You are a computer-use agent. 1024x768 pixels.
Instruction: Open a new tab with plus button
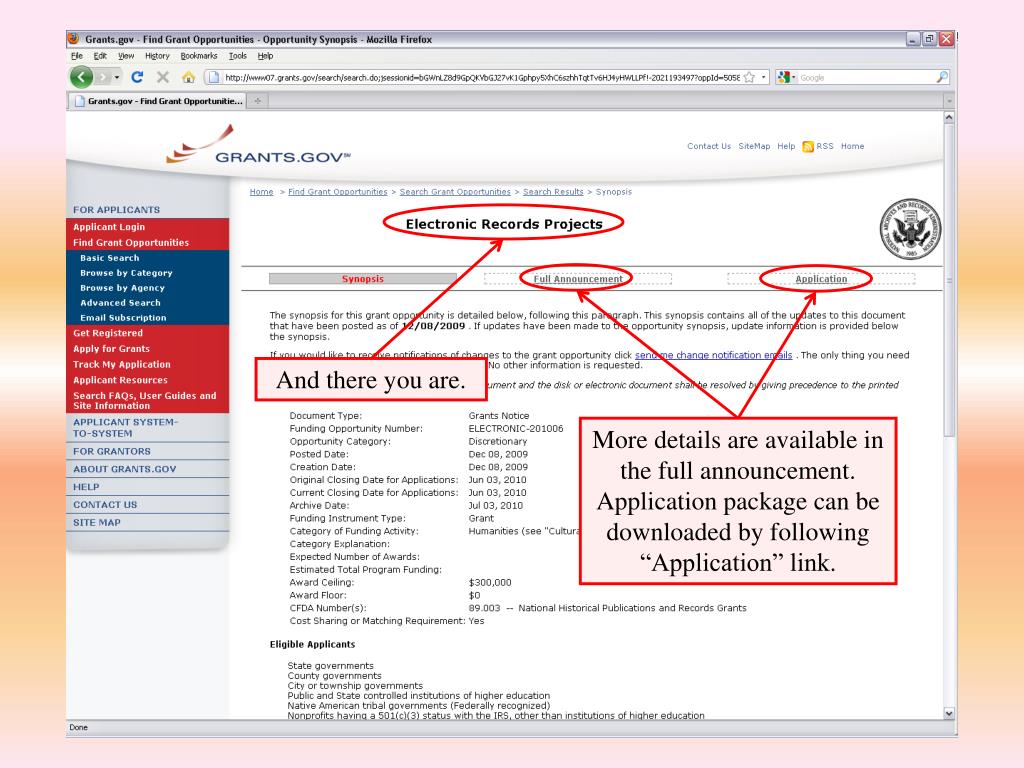(x=258, y=101)
